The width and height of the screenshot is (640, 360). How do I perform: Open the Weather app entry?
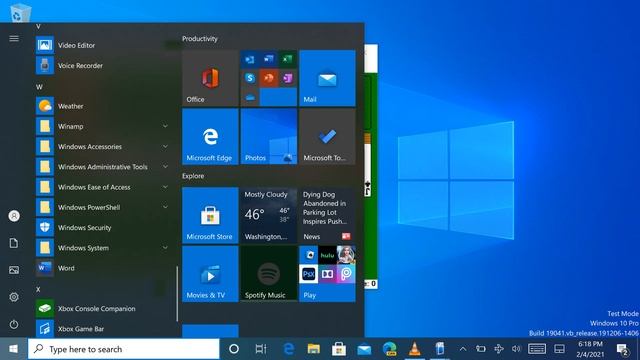tap(102, 106)
